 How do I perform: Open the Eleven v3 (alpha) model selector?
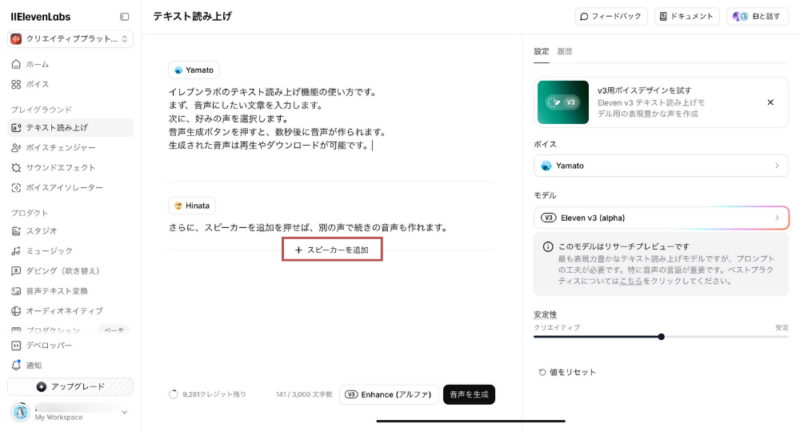(x=660, y=217)
